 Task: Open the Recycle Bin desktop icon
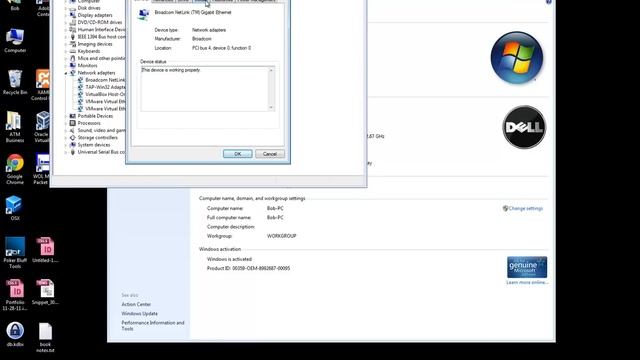click(15, 82)
